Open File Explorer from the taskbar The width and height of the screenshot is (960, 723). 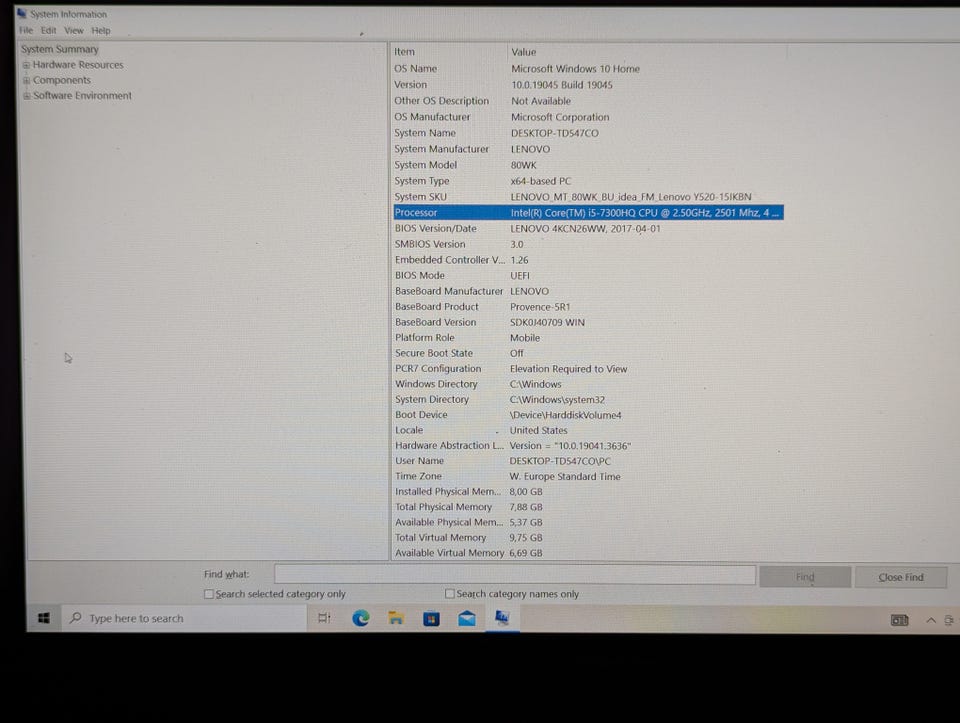pos(396,618)
